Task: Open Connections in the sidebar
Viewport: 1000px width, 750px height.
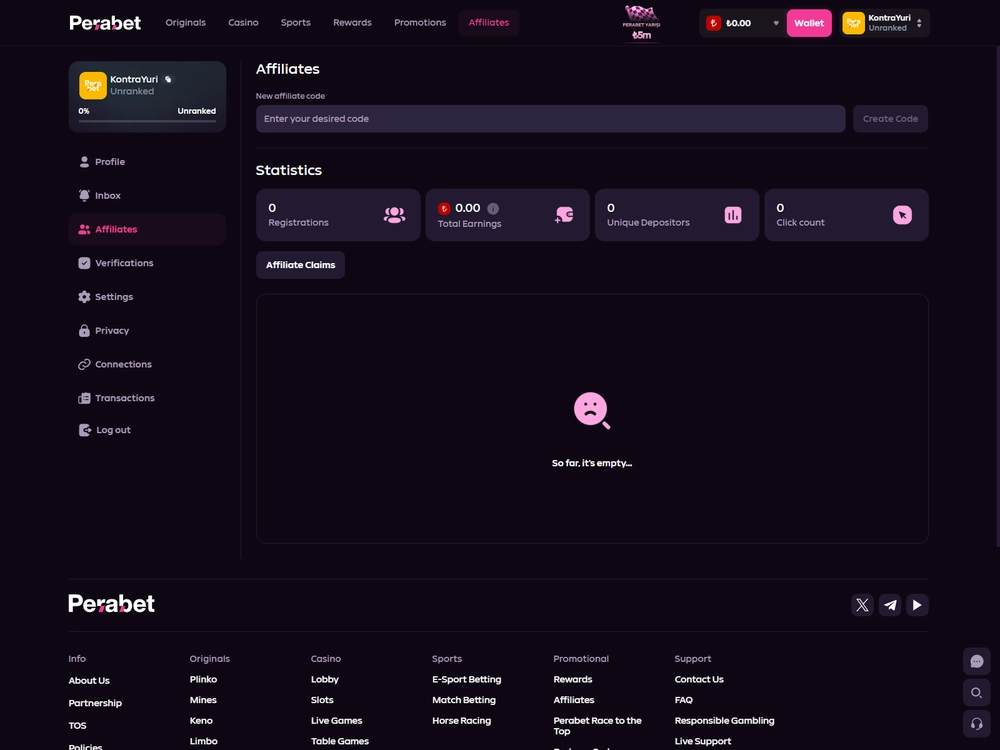Action: [x=147, y=365]
